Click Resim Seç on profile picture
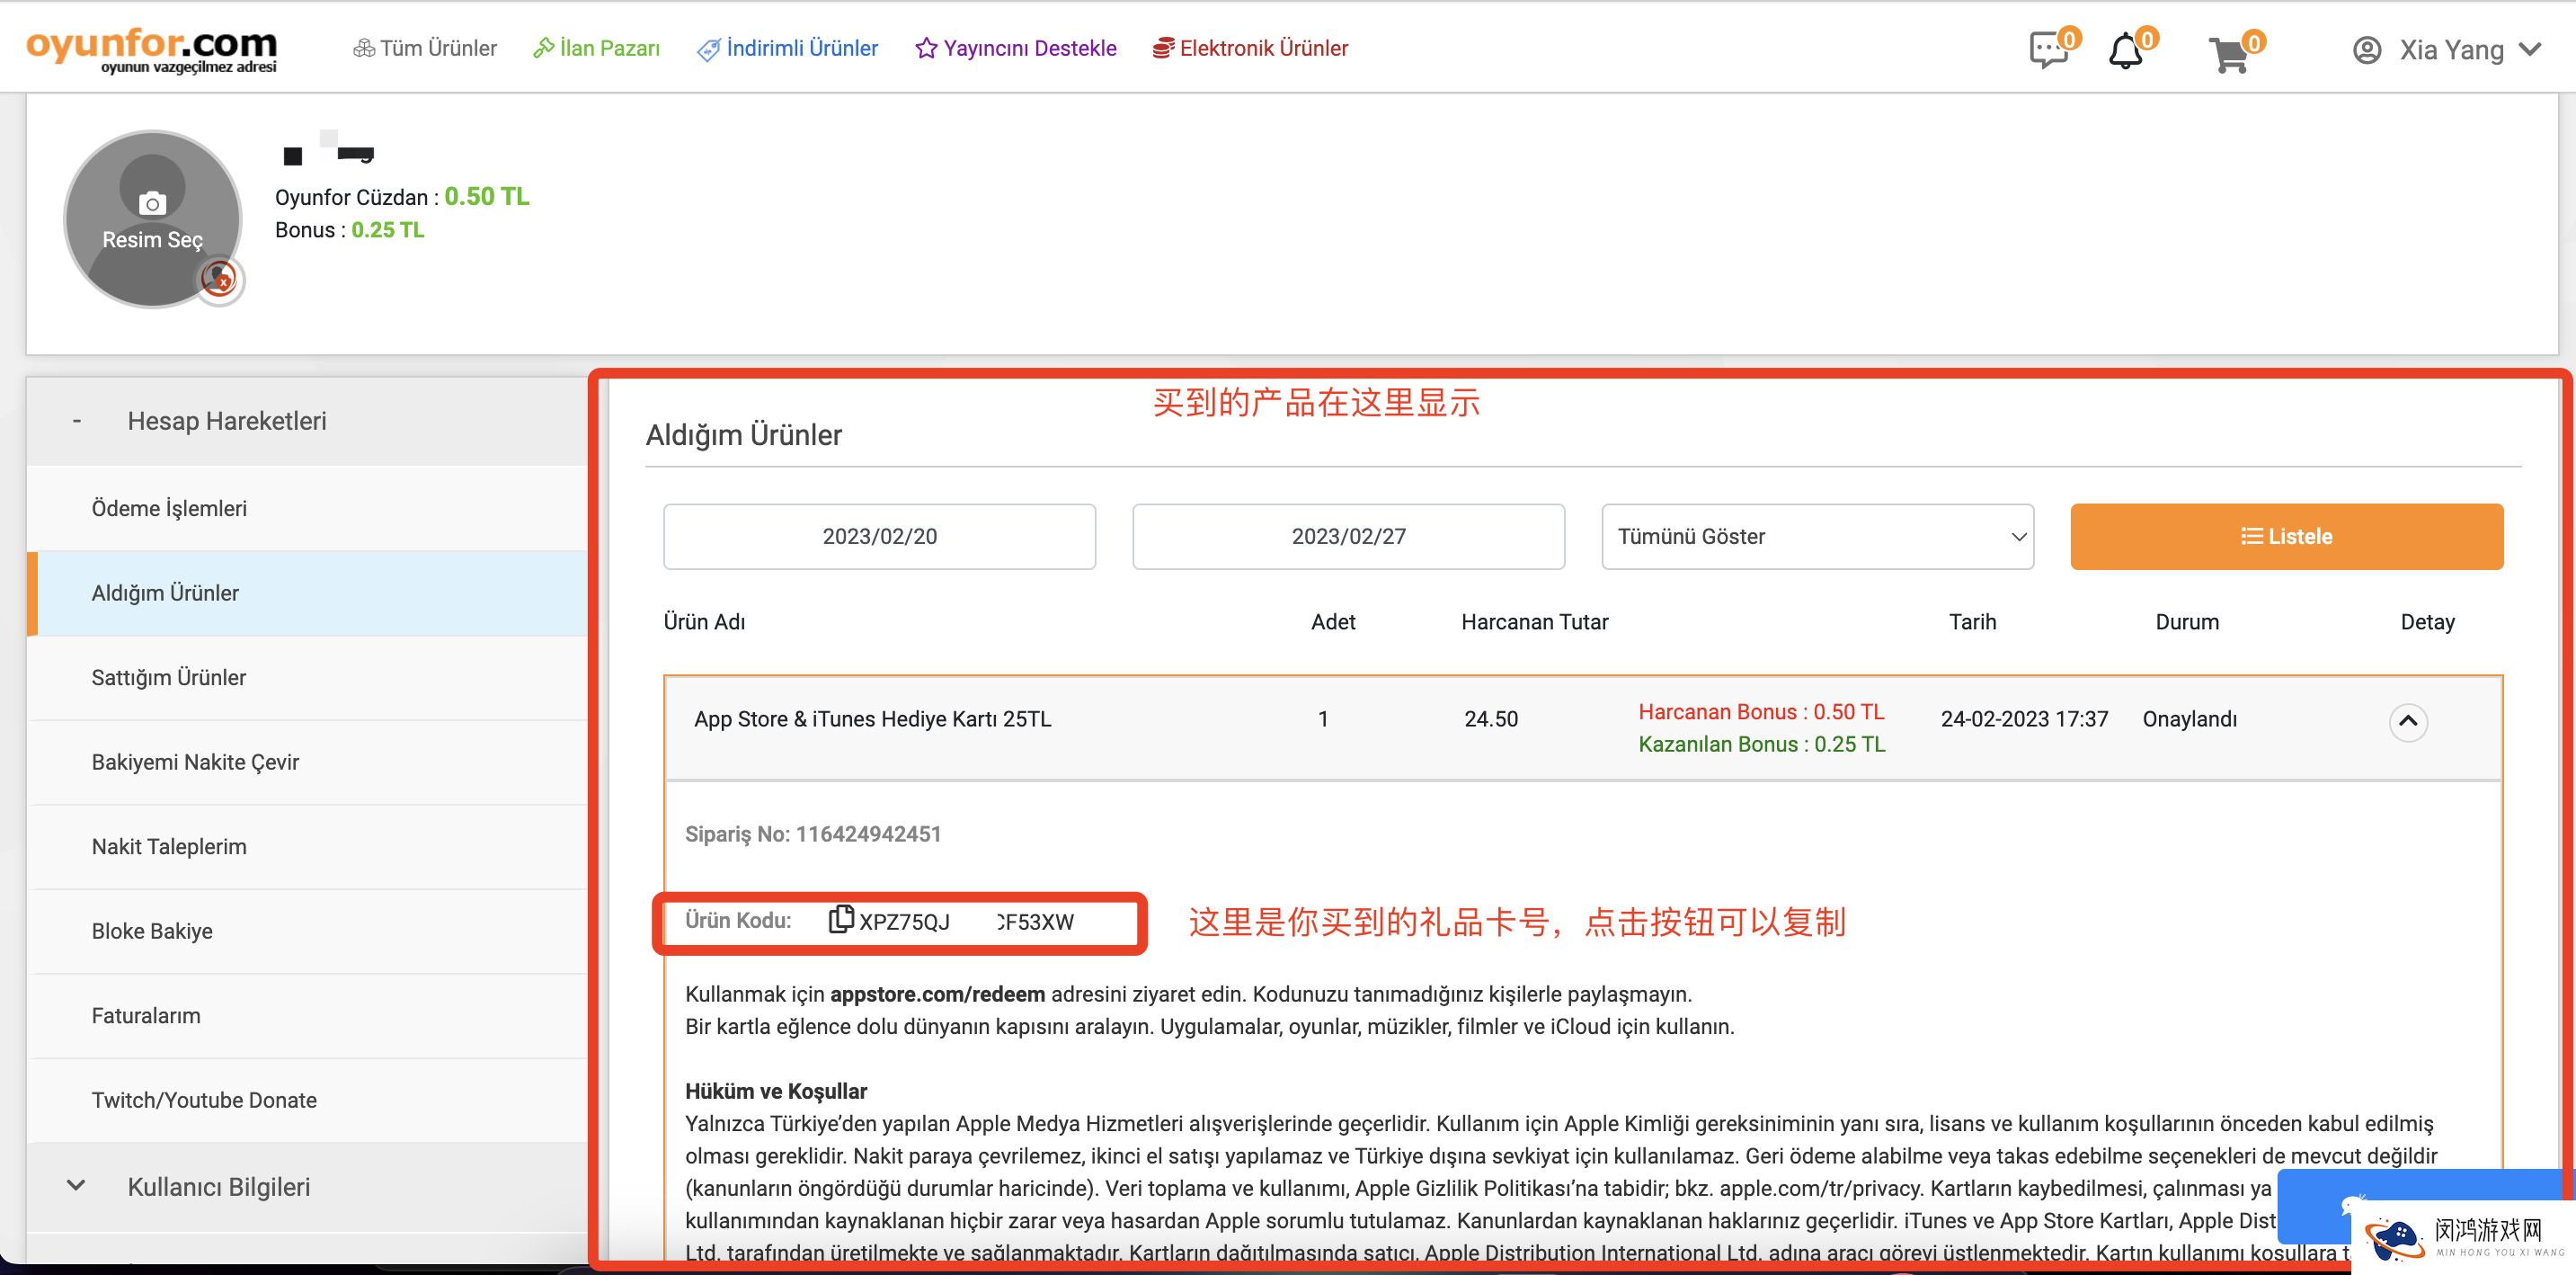Viewport: 2576px width, 1275px height. point(152,240)
